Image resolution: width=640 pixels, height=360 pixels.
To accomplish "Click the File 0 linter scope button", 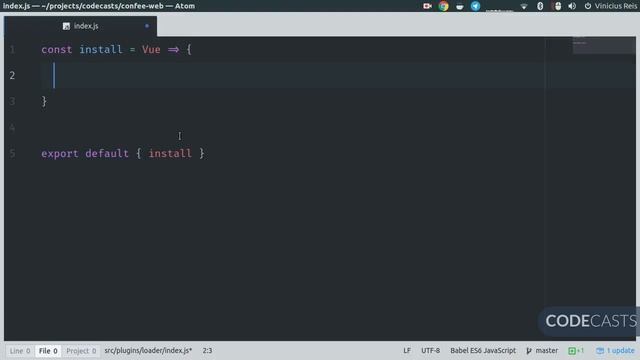I will pyautogui.click(x=48, y=351).
